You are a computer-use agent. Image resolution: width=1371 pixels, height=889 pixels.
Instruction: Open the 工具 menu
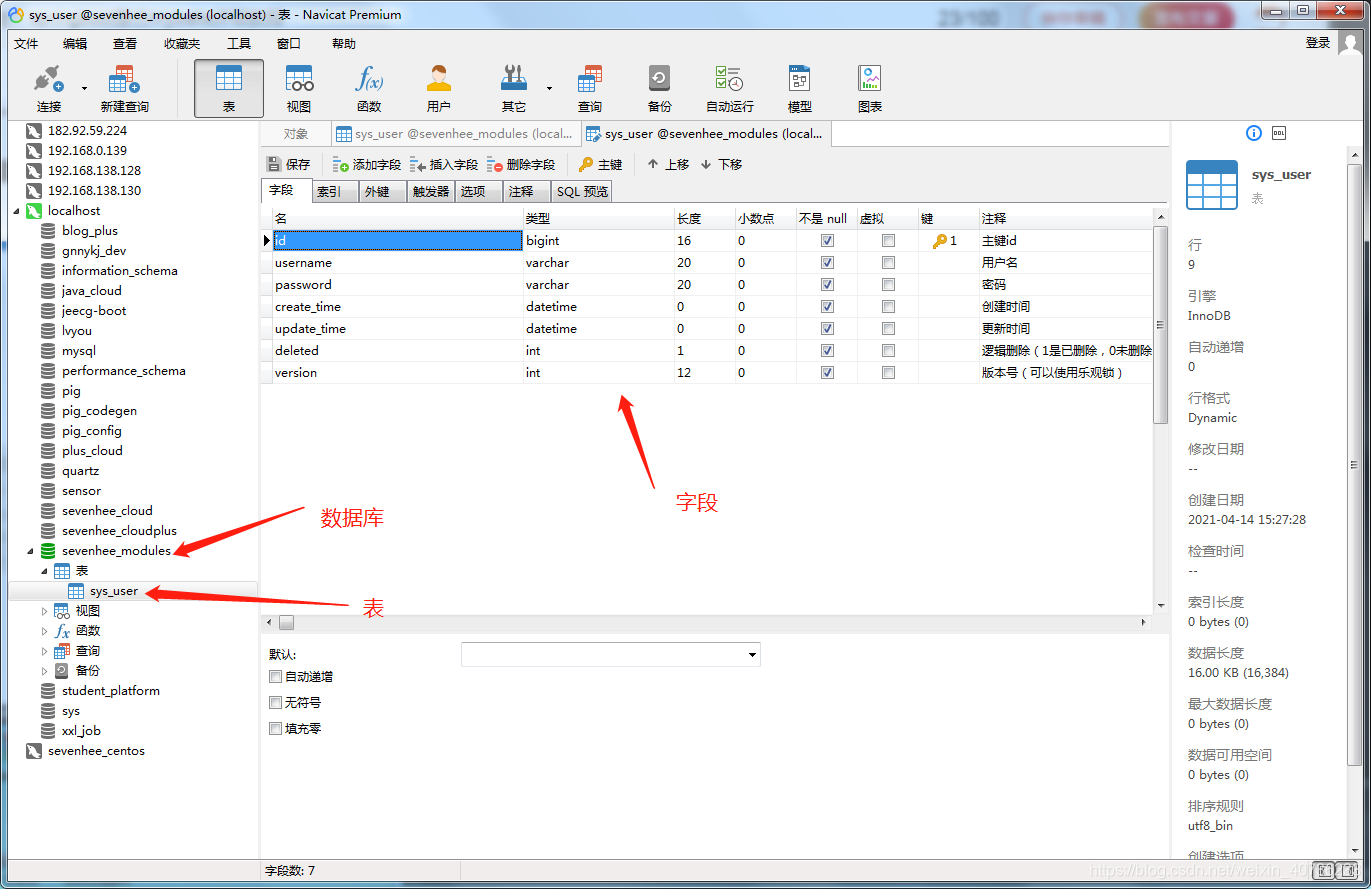pyautogui.click(x=238, y=43)
